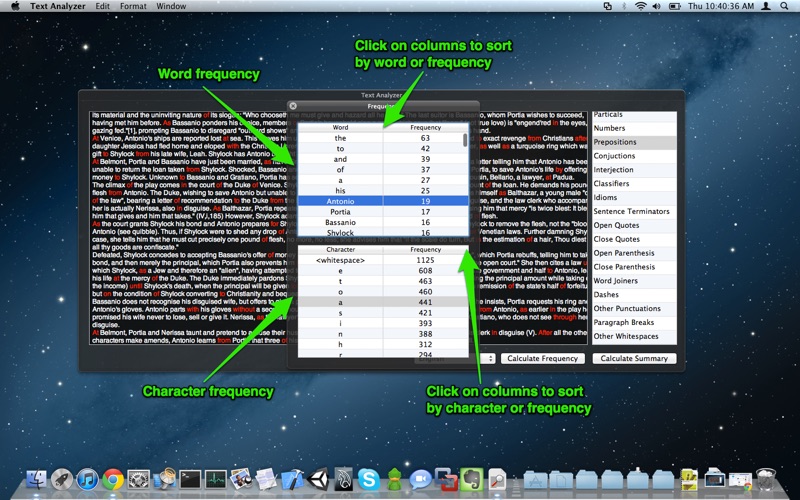Select the word row 'and'
The height and width of the screenshot is (500, 800).
click(x=383, y=159)
